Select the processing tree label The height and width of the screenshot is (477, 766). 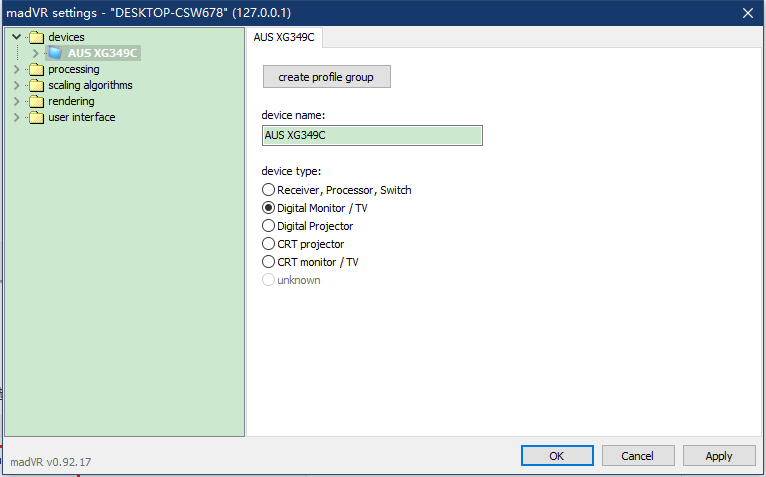pos(74,69)
